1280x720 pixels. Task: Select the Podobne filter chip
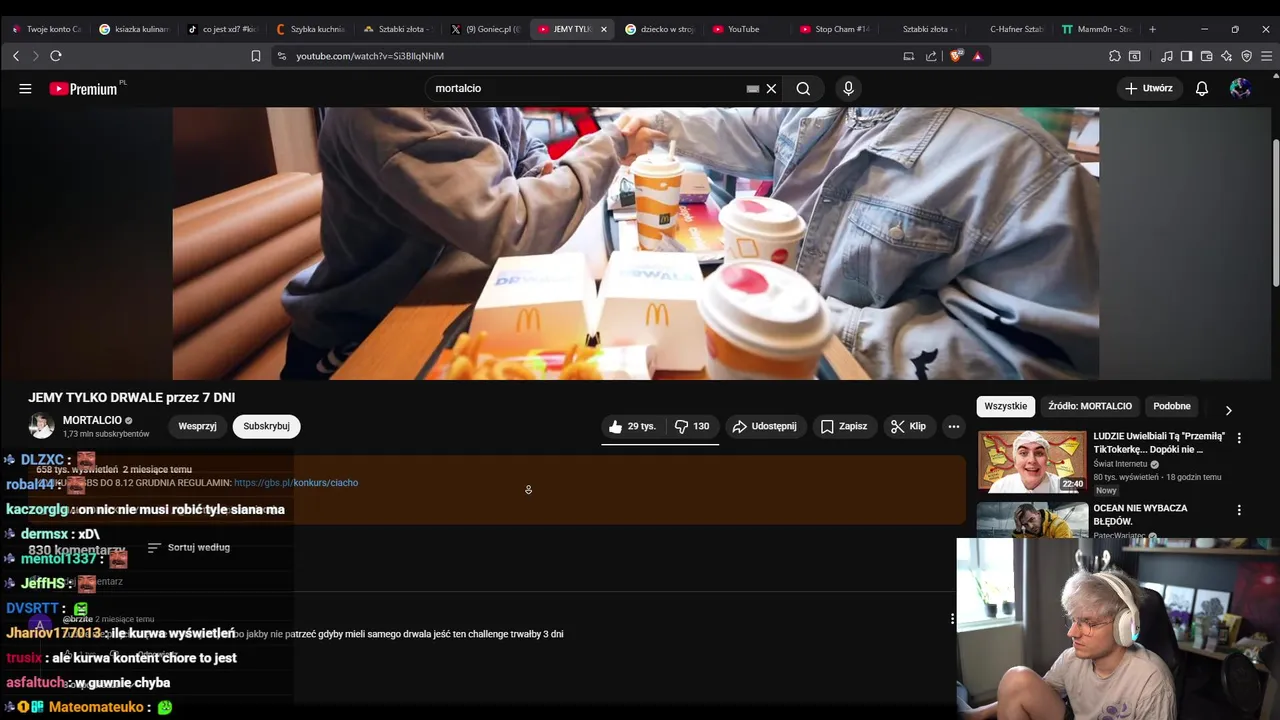pos(1172,406)
